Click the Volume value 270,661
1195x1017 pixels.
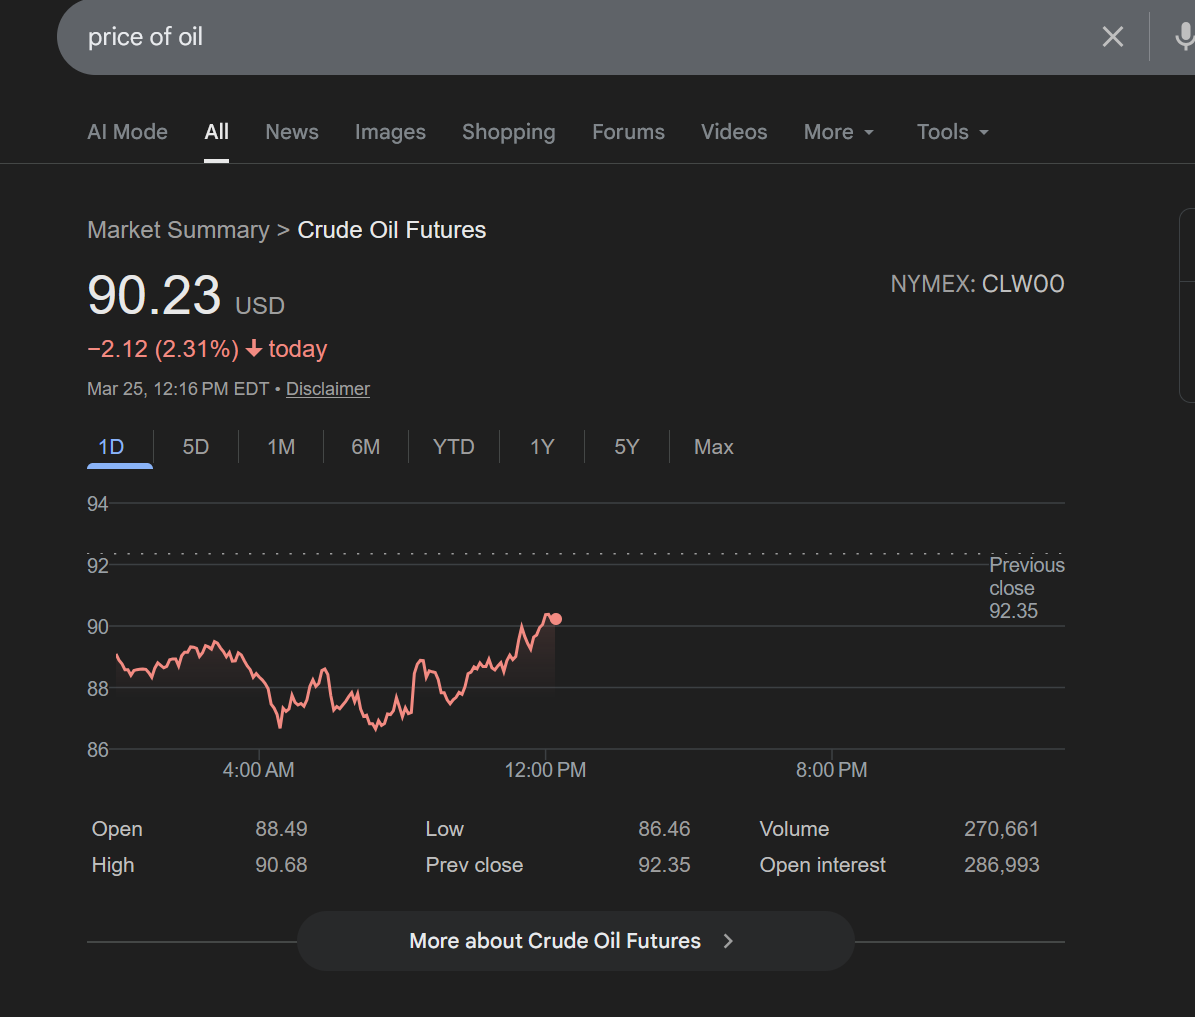[x=1001, y=829]
